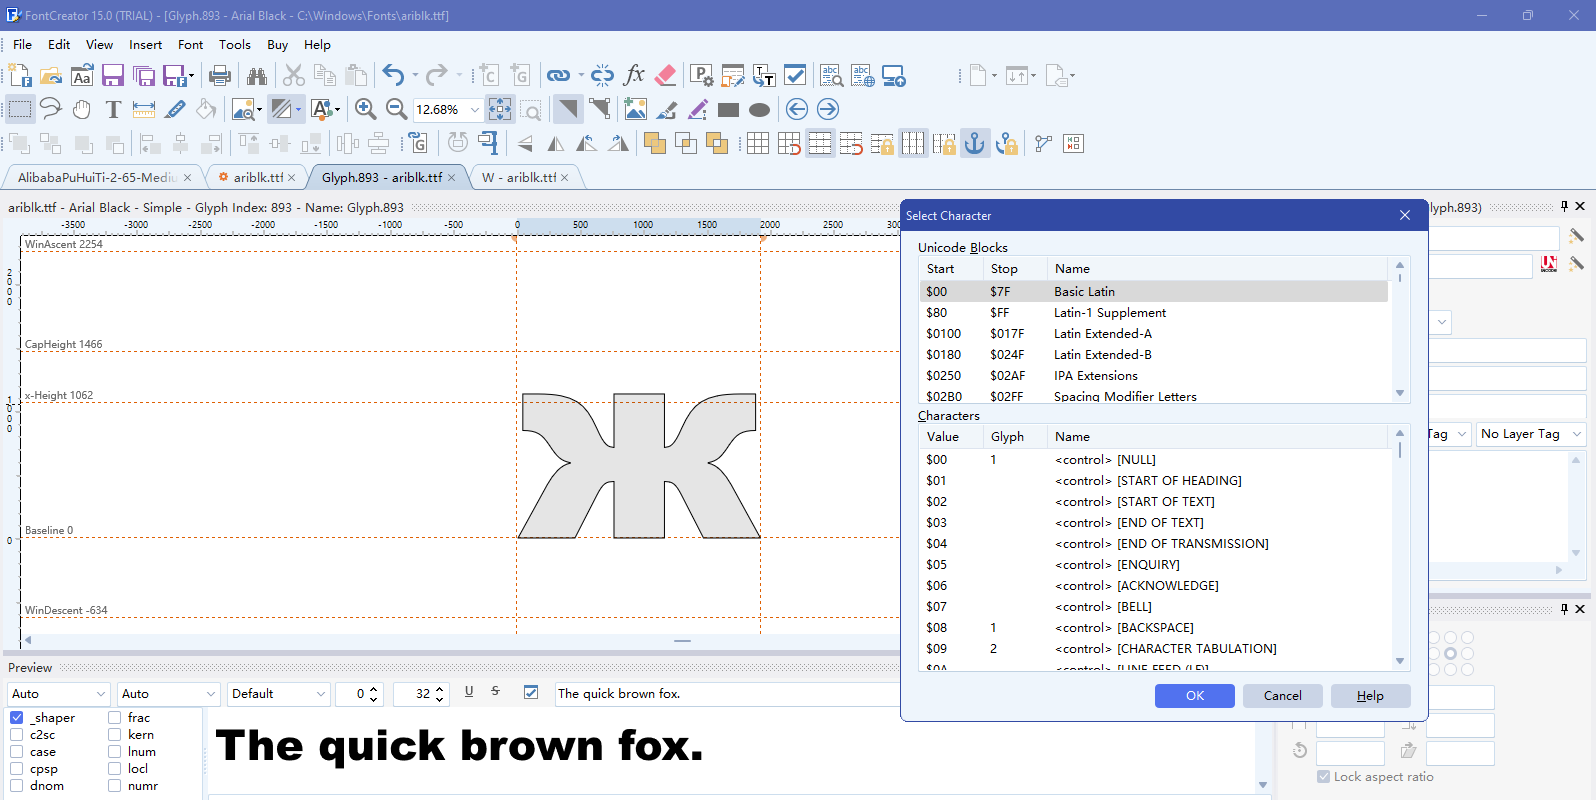Check the frac feature checkbox
The height and width of the screenshot is (800, 1596).
pyautogui.click(x=115, y=718)
